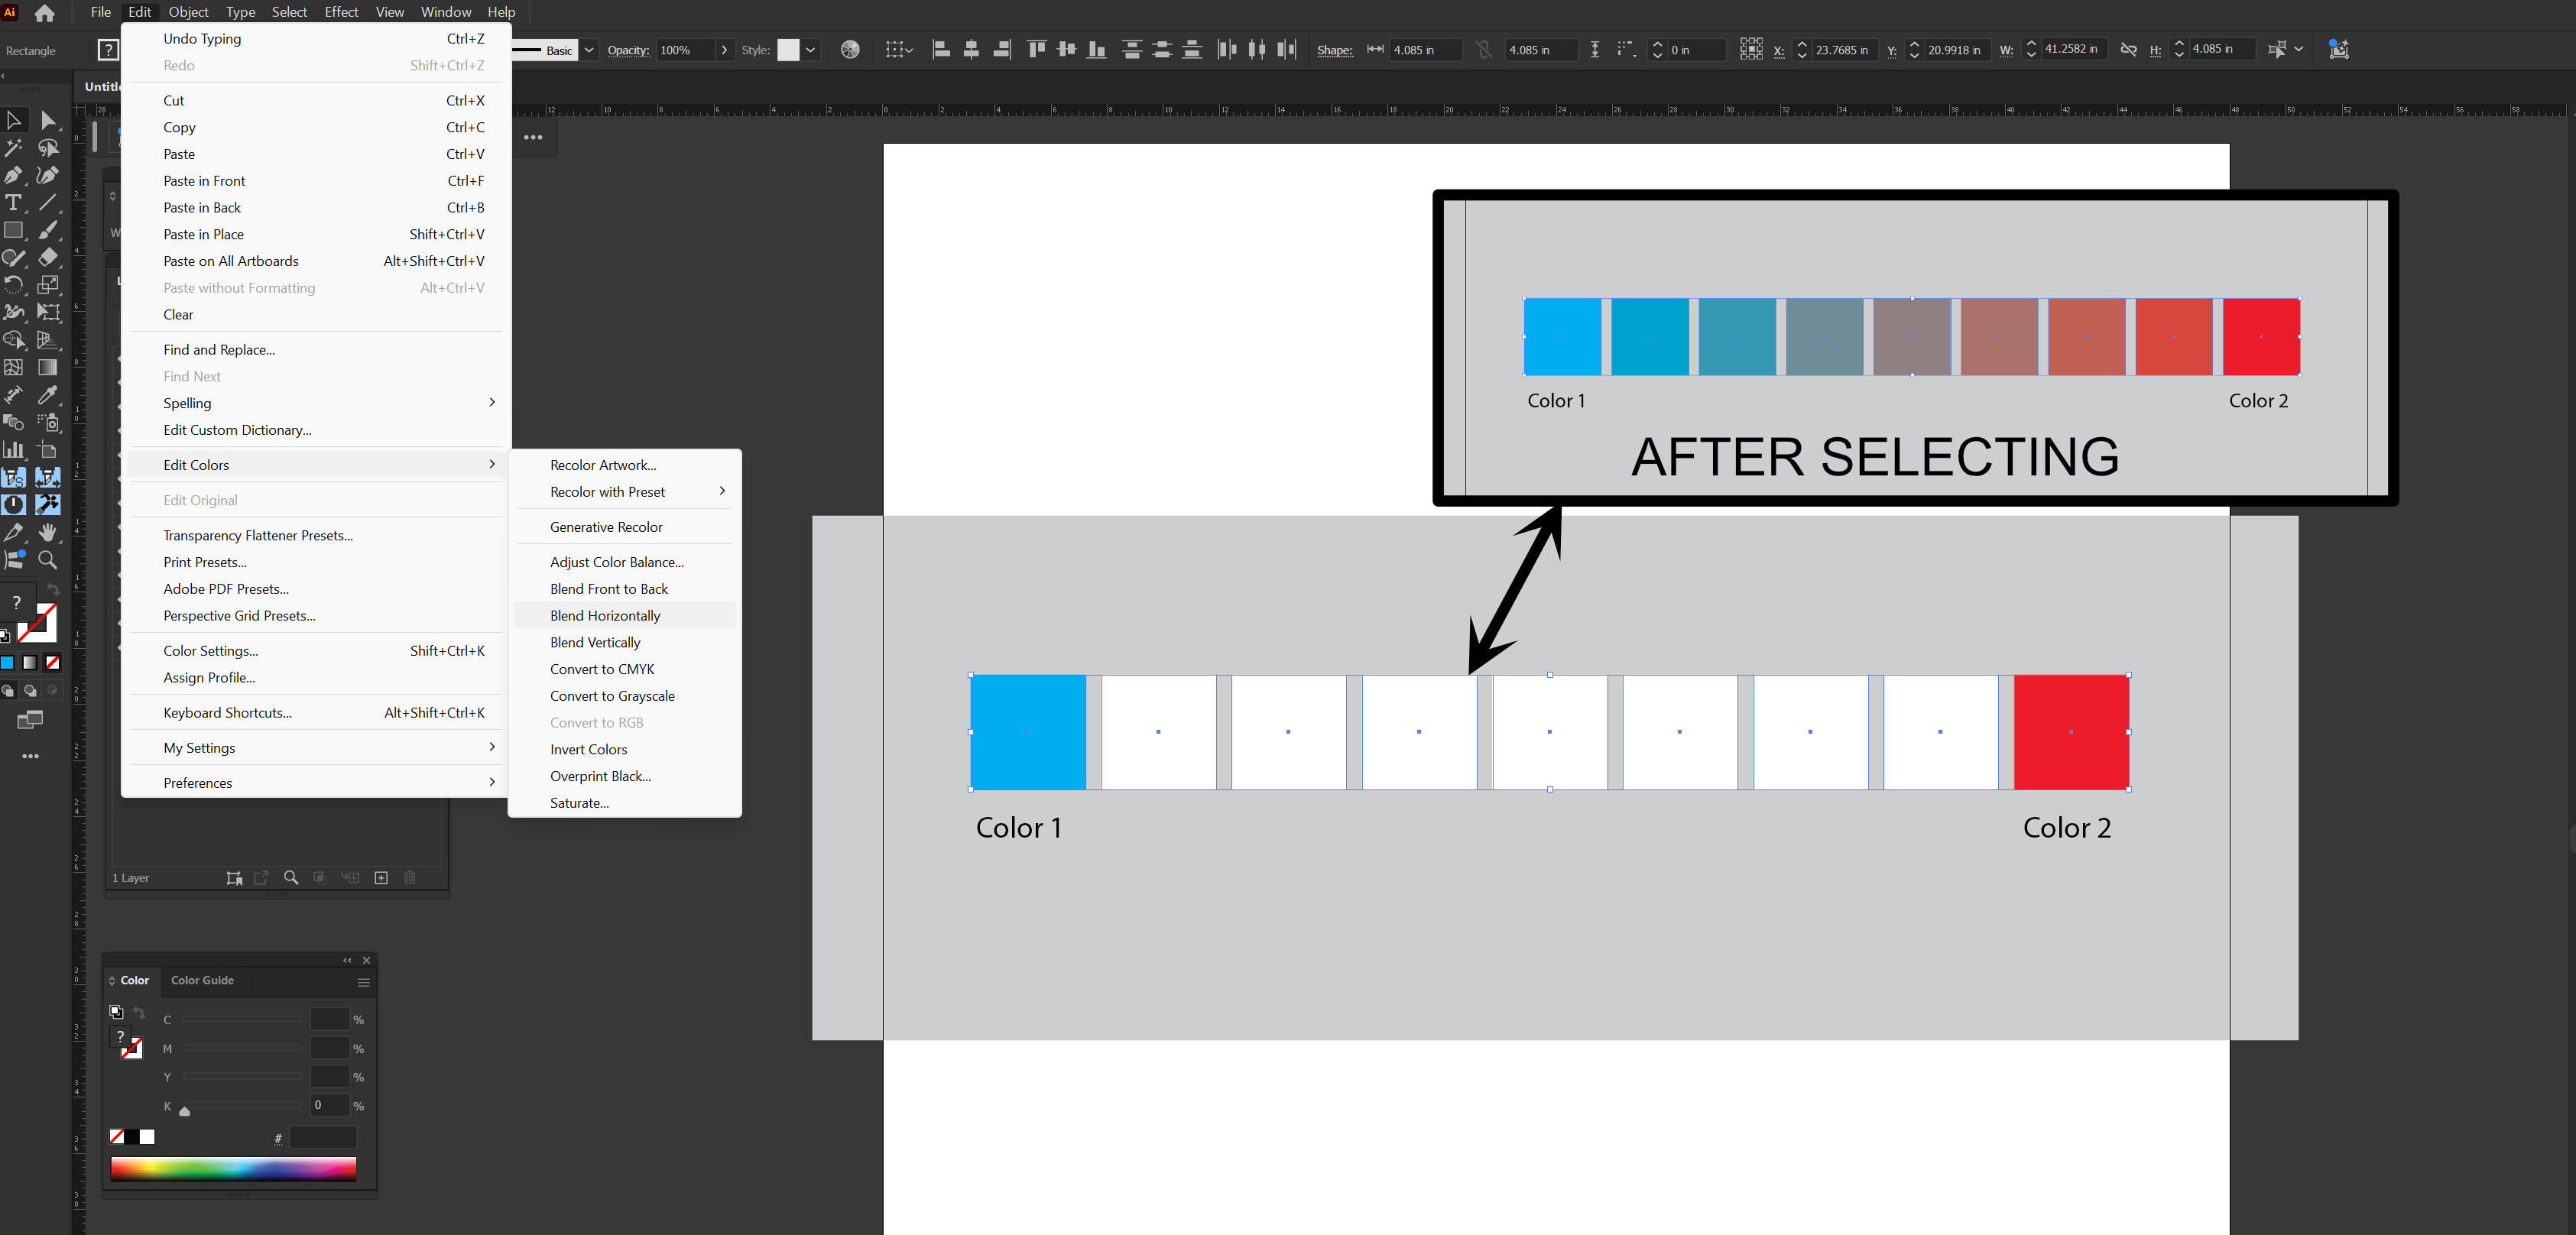This screenshot has width=2576, height=1235.
Task: Choose the Curvature tool
Action: click(48, 175)
